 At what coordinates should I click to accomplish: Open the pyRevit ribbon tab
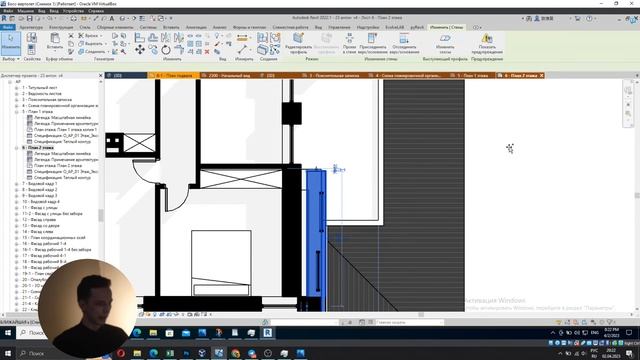click(x=417, y=27)
